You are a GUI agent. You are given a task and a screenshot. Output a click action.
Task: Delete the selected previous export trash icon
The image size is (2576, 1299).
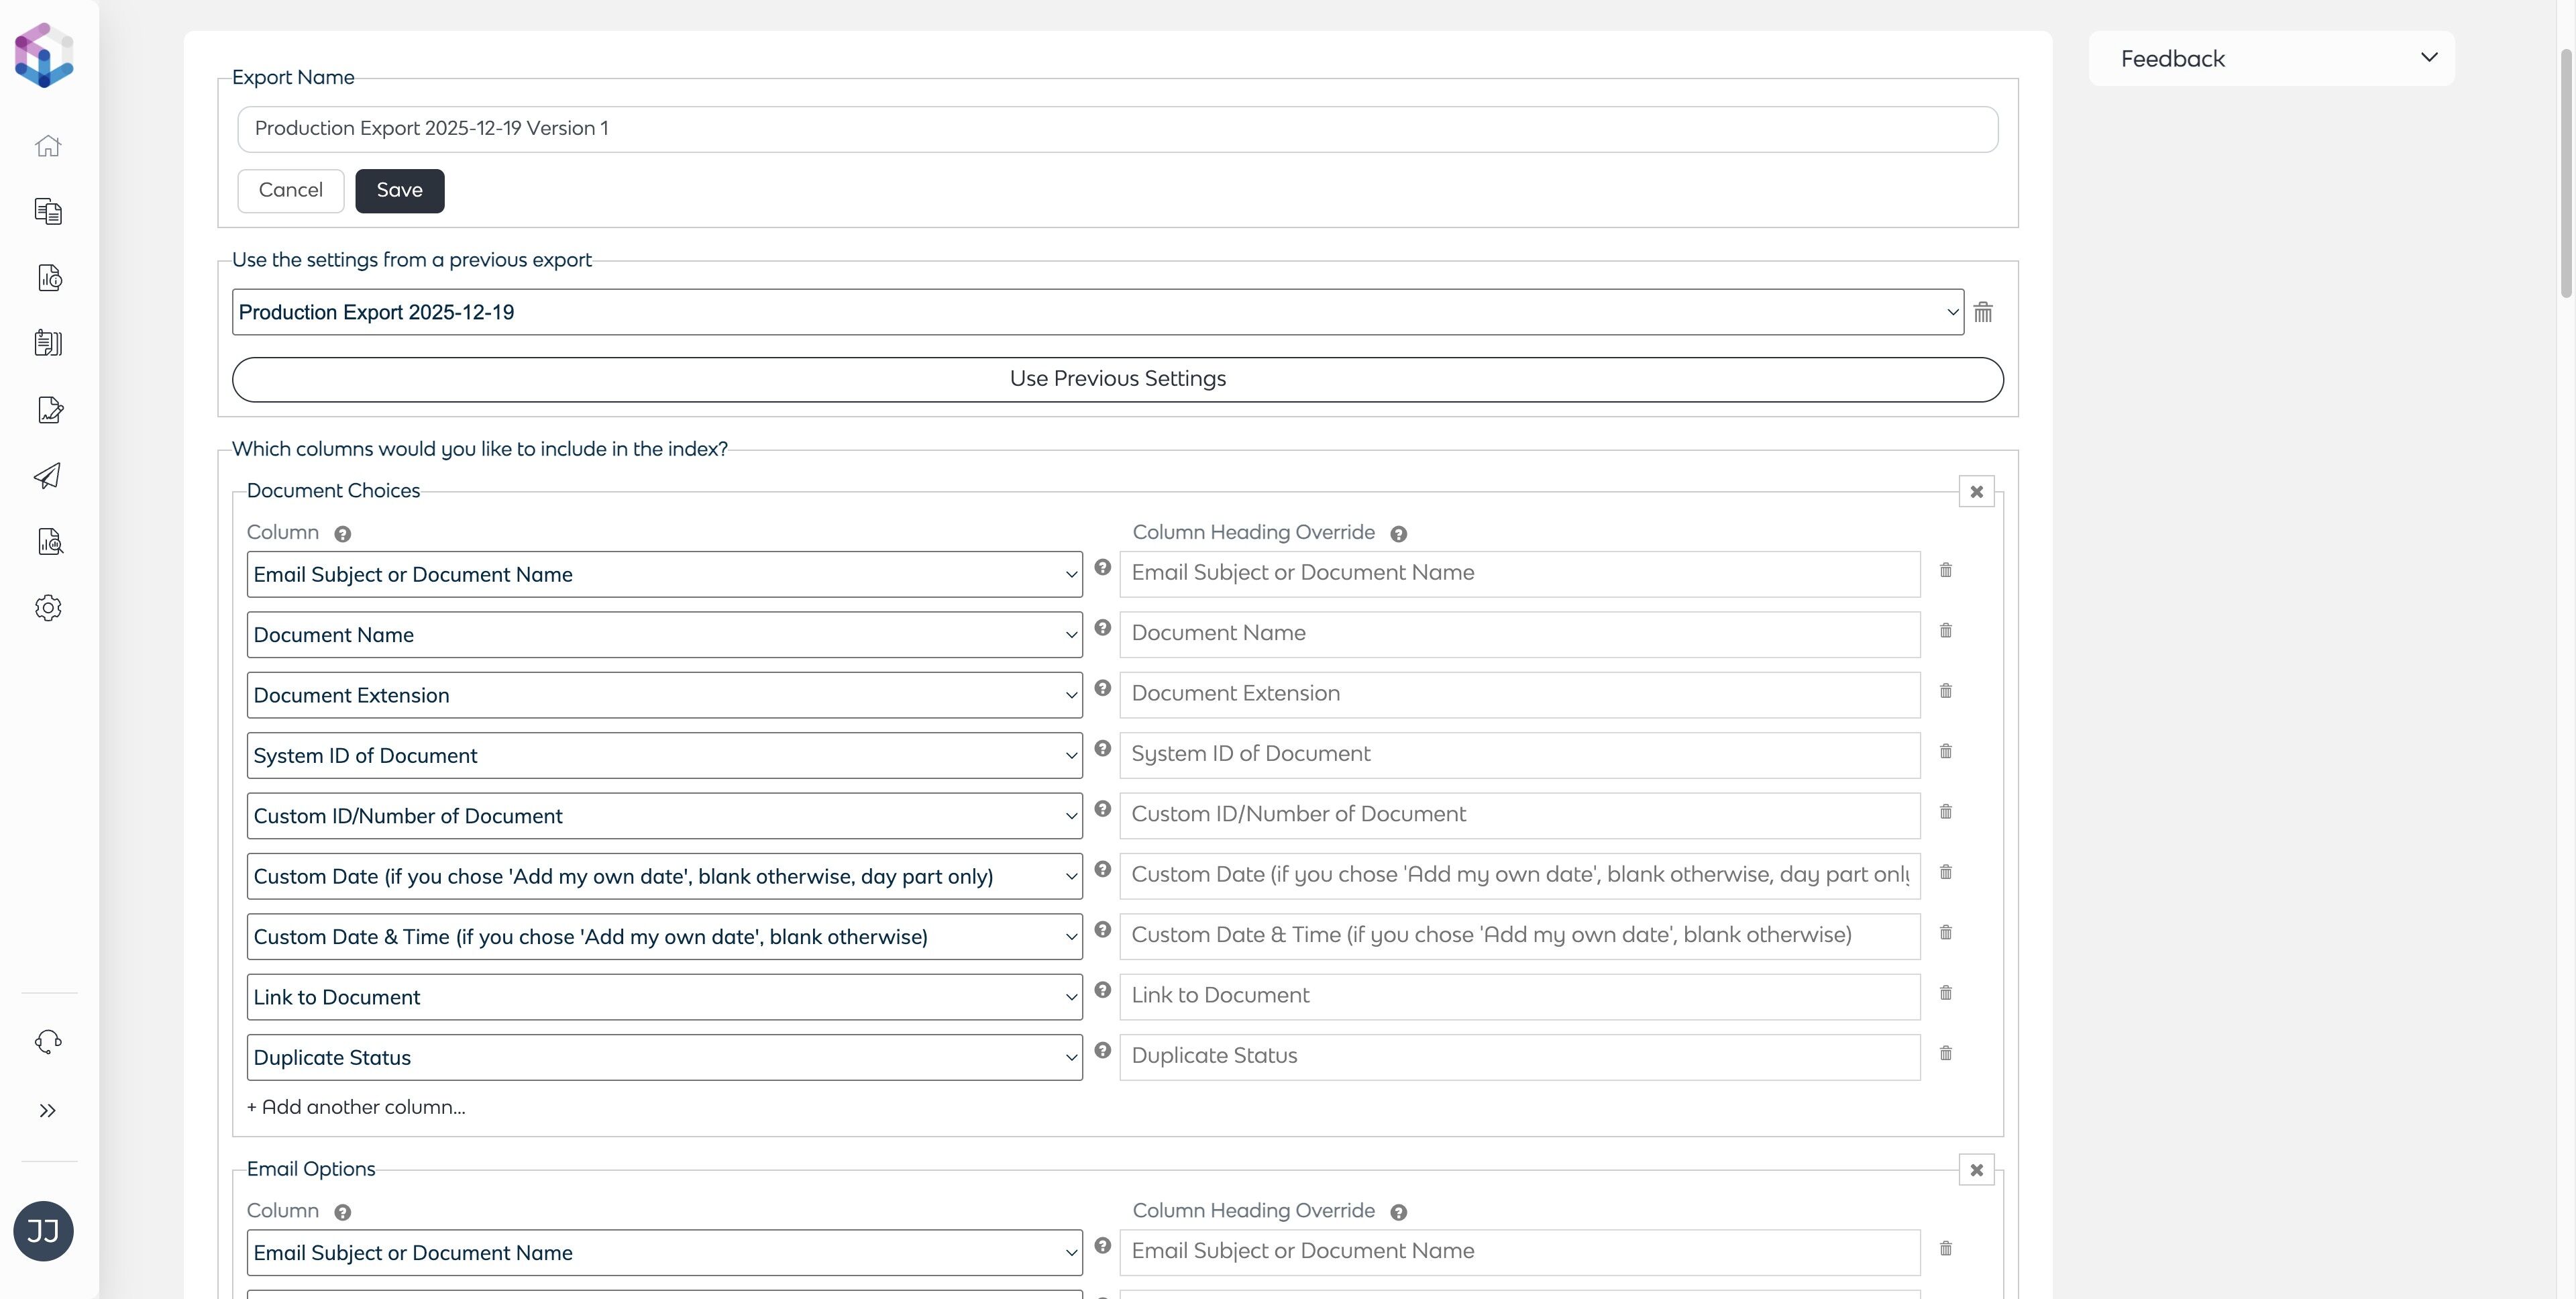[1983, 312]
